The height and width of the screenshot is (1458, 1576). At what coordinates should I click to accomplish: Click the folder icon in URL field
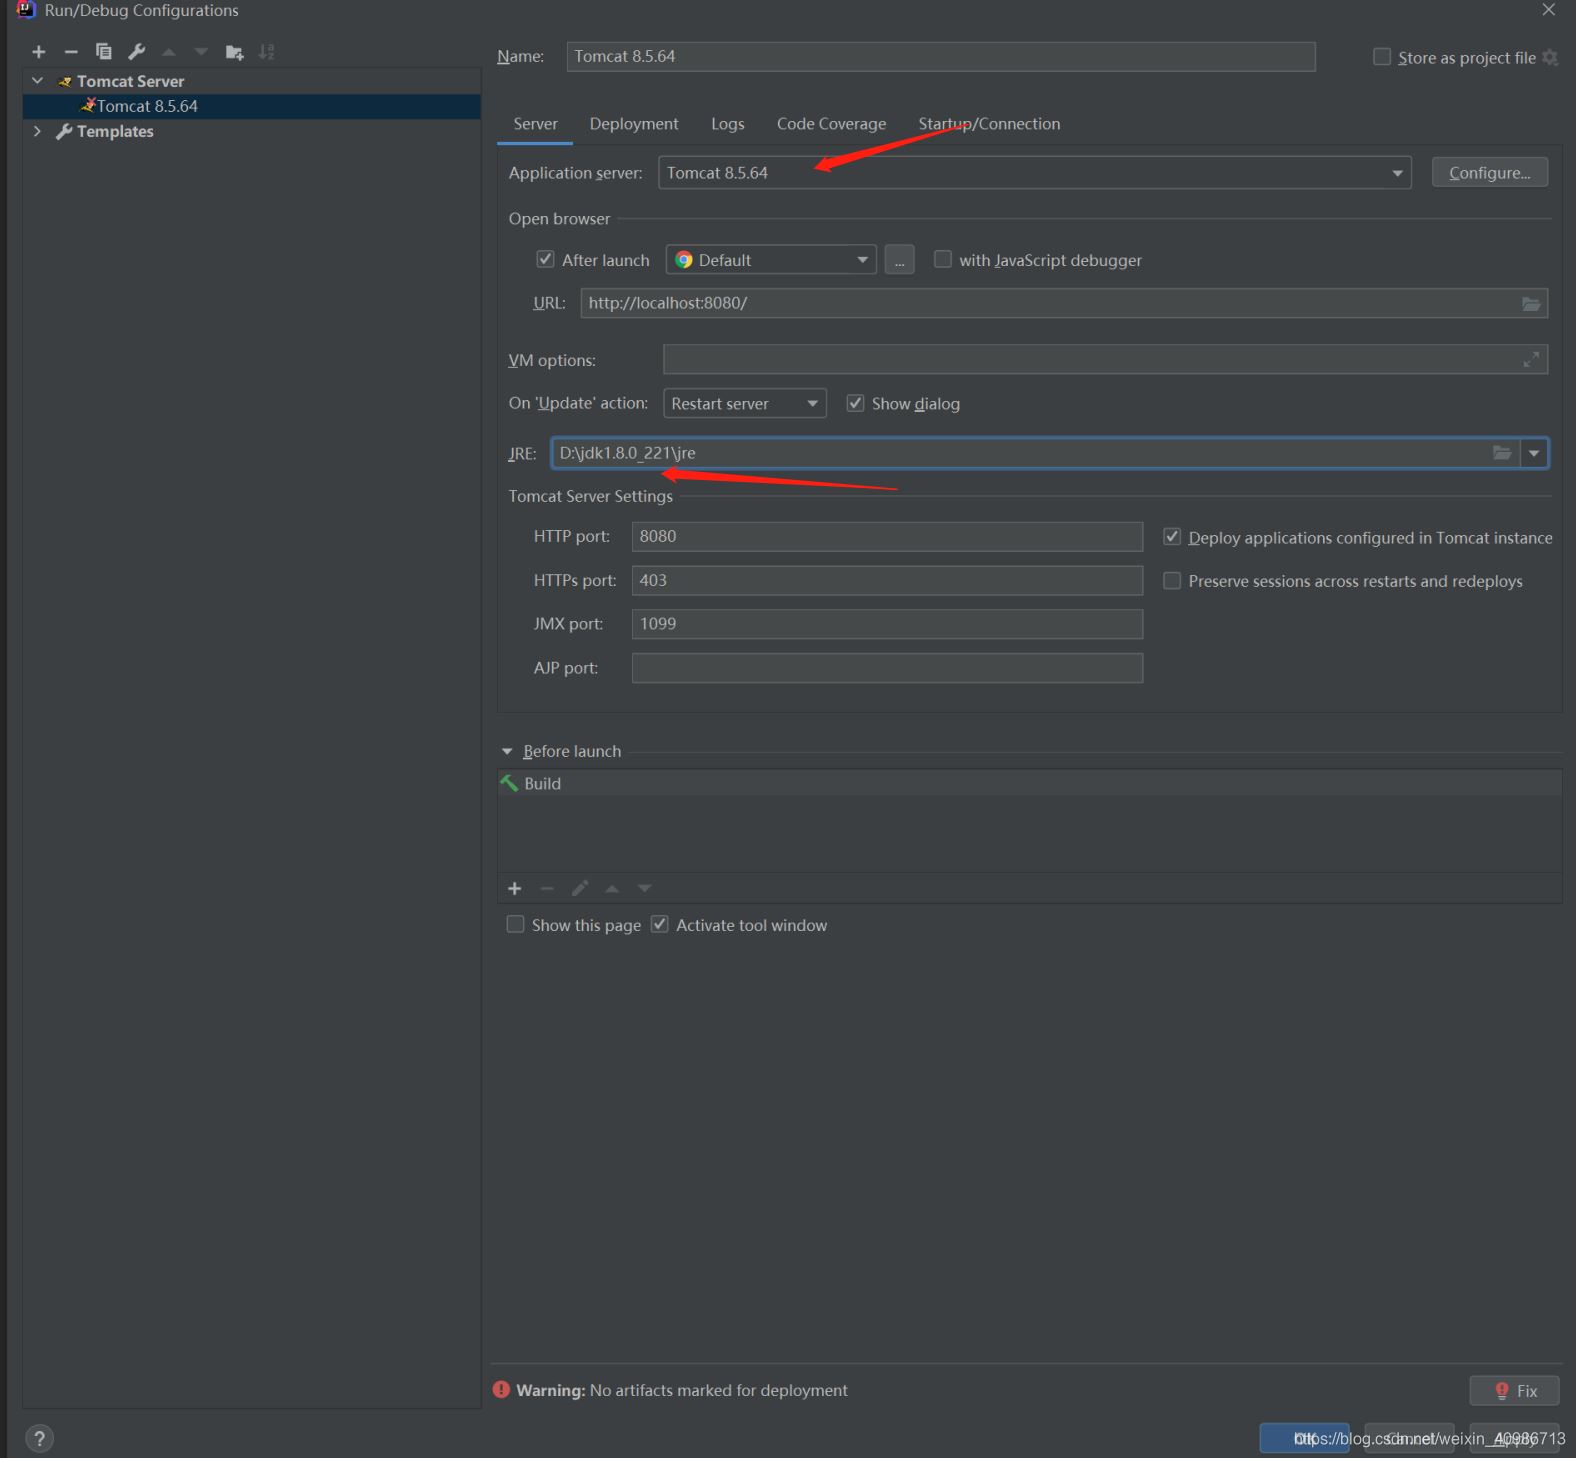click(1530, 304)
